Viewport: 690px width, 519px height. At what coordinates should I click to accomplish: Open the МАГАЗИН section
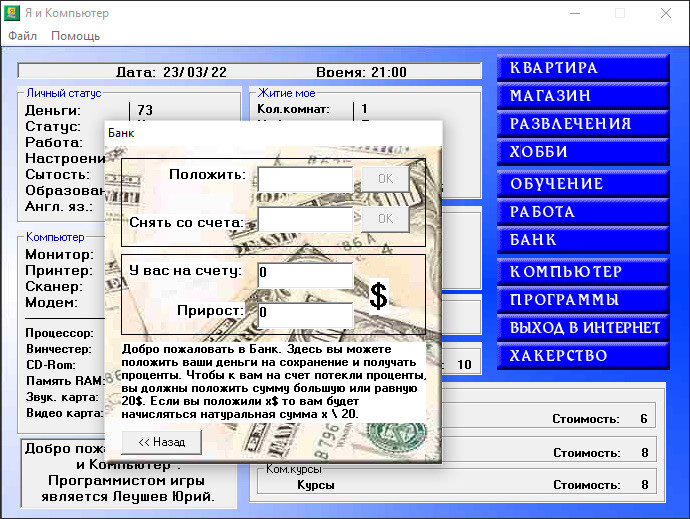click(583, 96)
